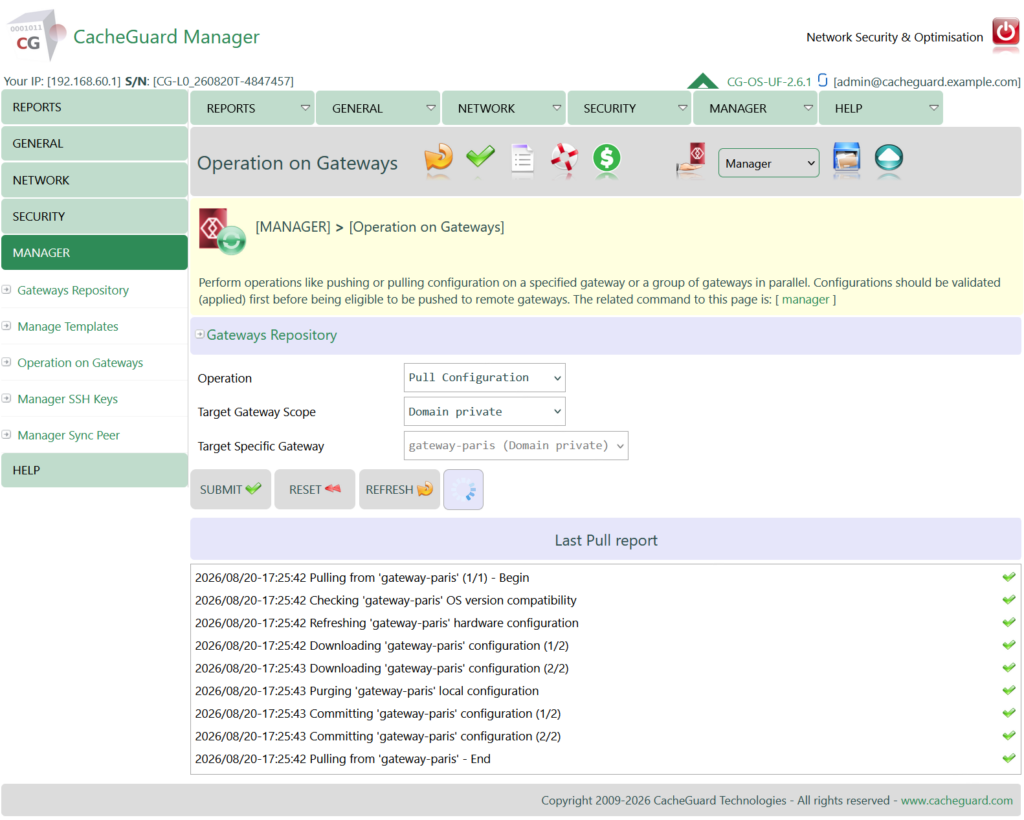Click the checkmark on 'Pulling from gateway-paris End' row
The height and width of the screenshot is (820, 1024).
[1008, 759]
